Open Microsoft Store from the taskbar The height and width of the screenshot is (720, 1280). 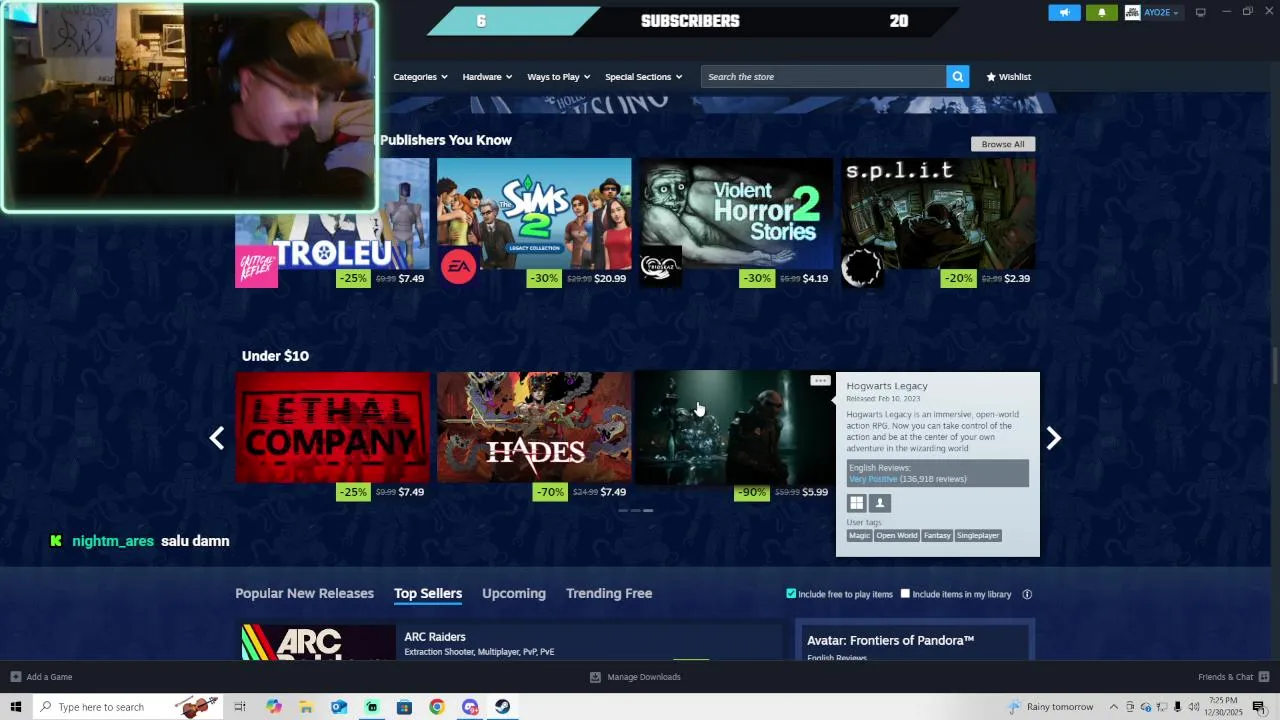pos(404,707)
